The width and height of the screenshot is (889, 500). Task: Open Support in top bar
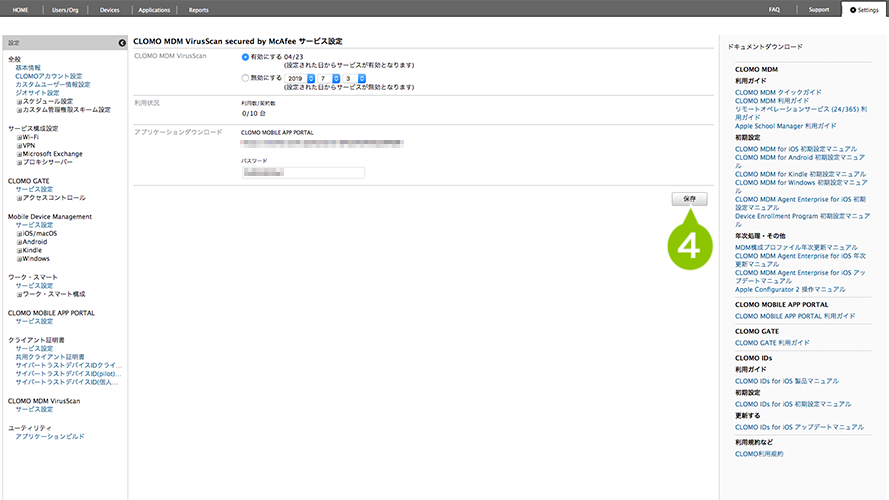click(x=819, y=10)
